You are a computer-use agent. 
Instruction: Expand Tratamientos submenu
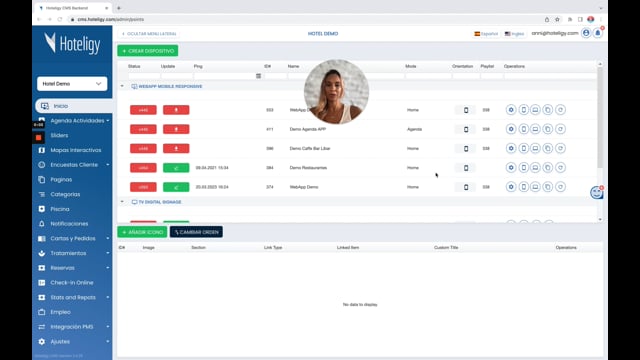108,253
